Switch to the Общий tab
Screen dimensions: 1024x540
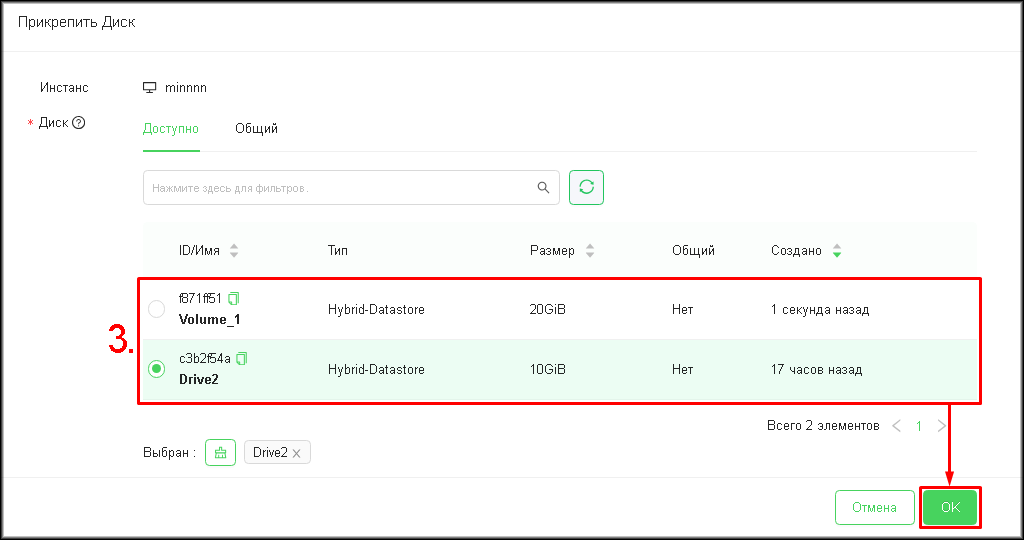pos(256,129)
